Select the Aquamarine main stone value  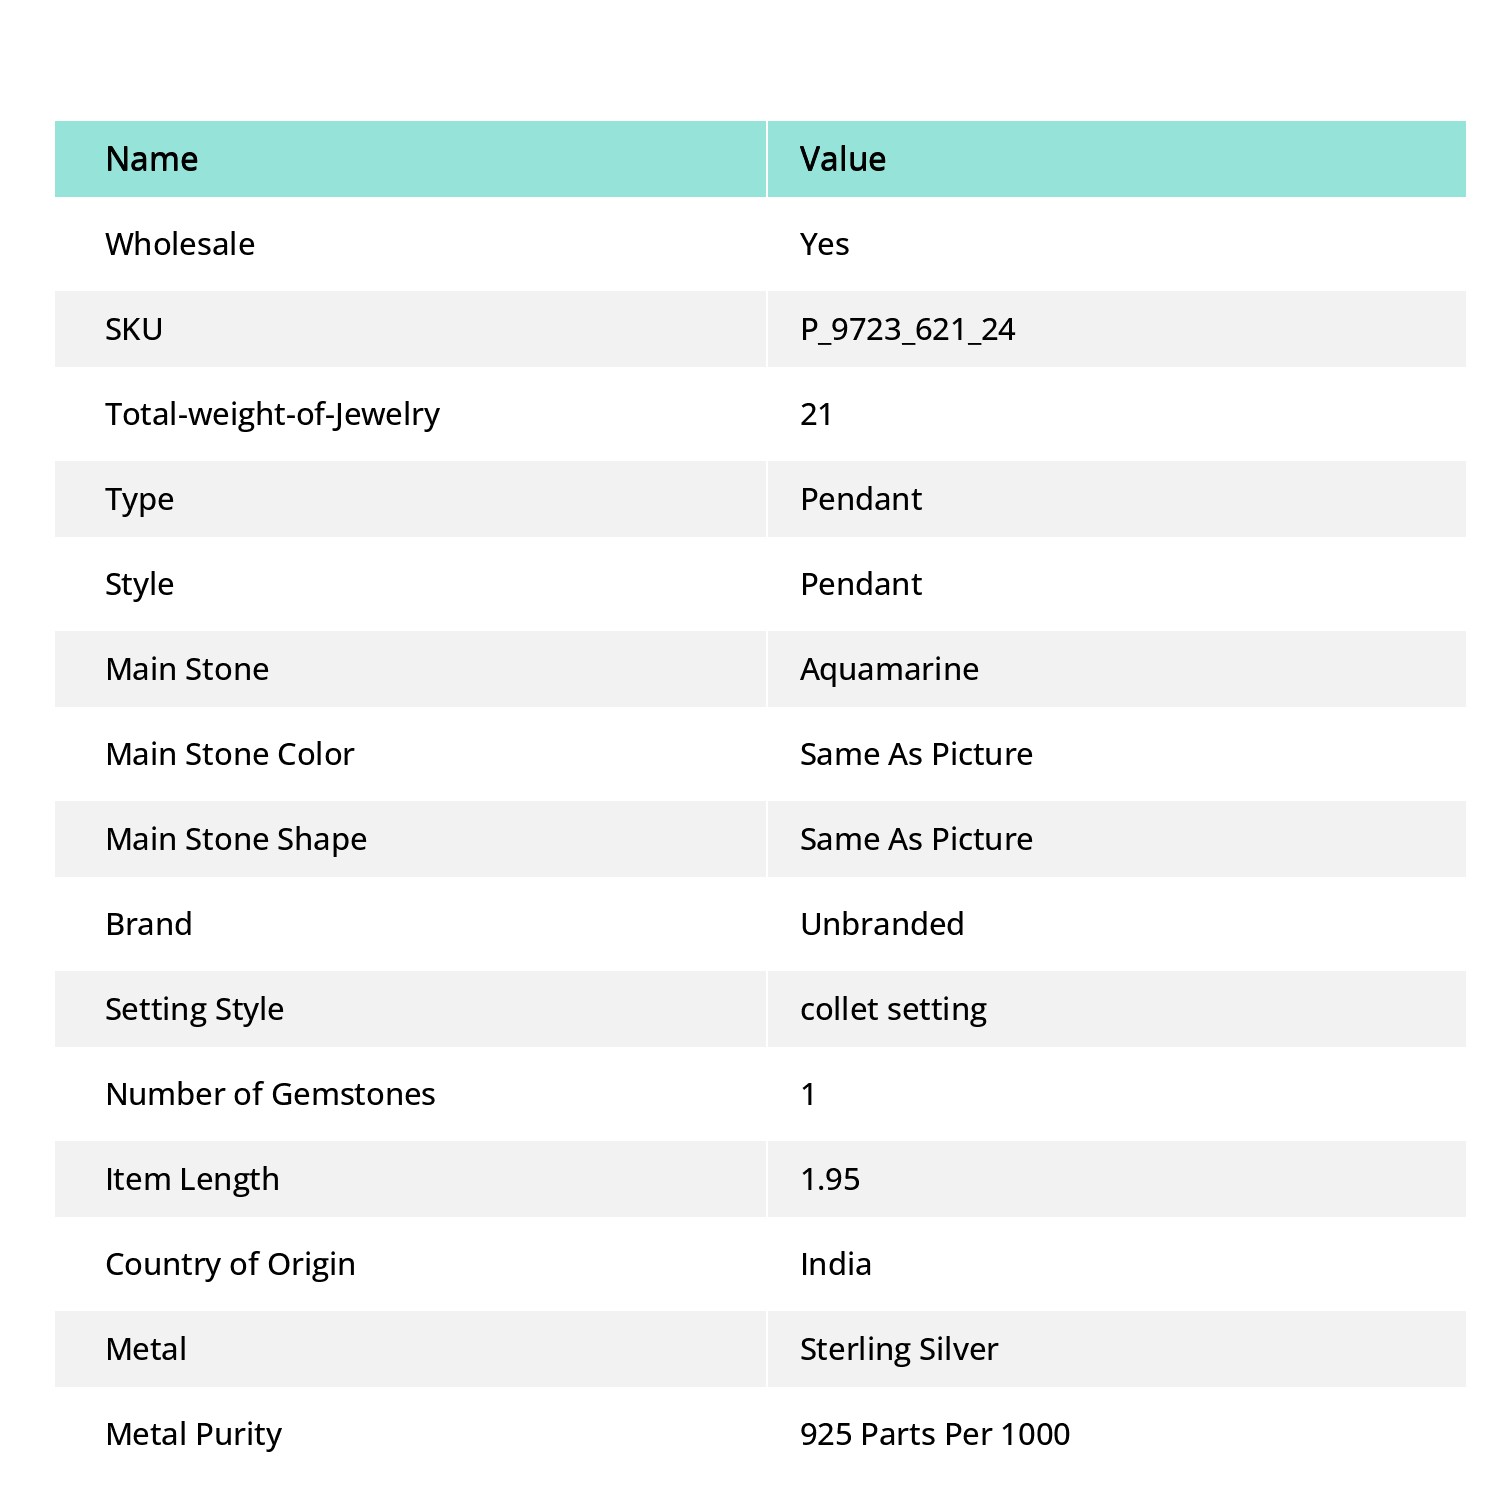click(x=889, y=669)
